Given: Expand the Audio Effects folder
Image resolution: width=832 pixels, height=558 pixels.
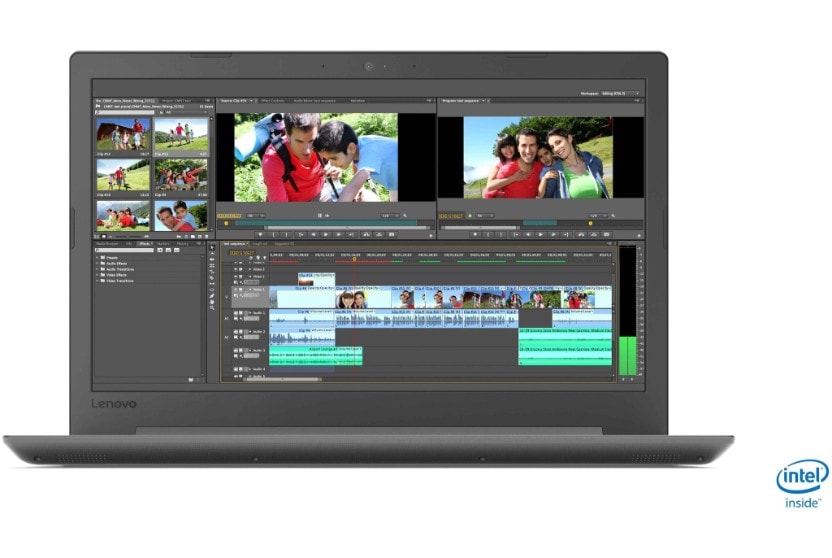Looking at the screenshot, I should [x=97, y=264].
